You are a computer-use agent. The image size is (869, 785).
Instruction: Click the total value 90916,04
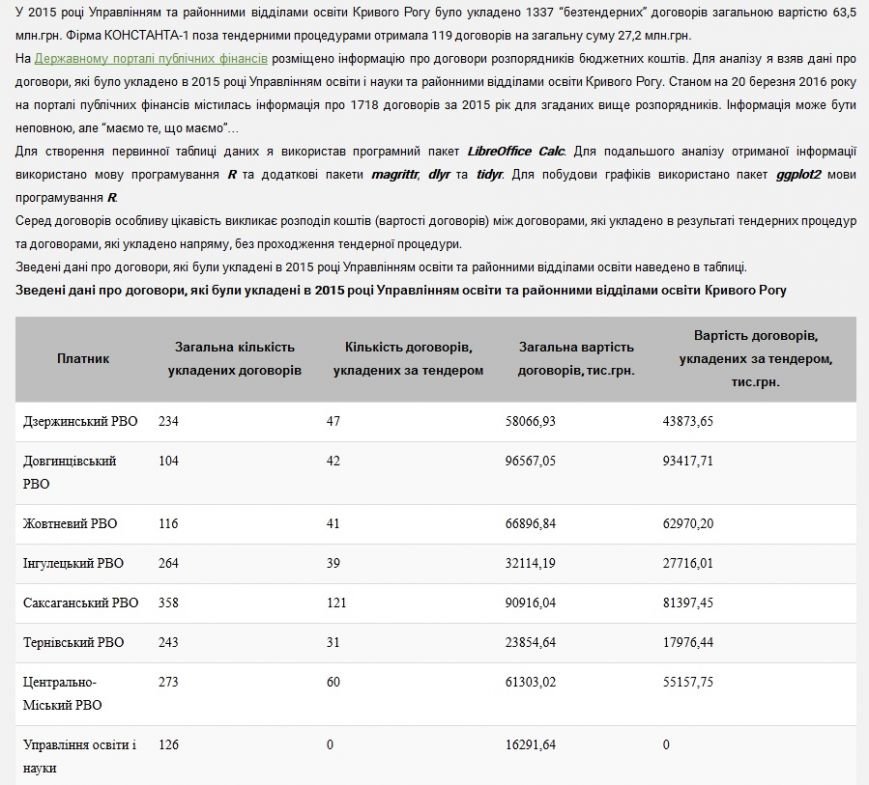[x=530, y=603]
